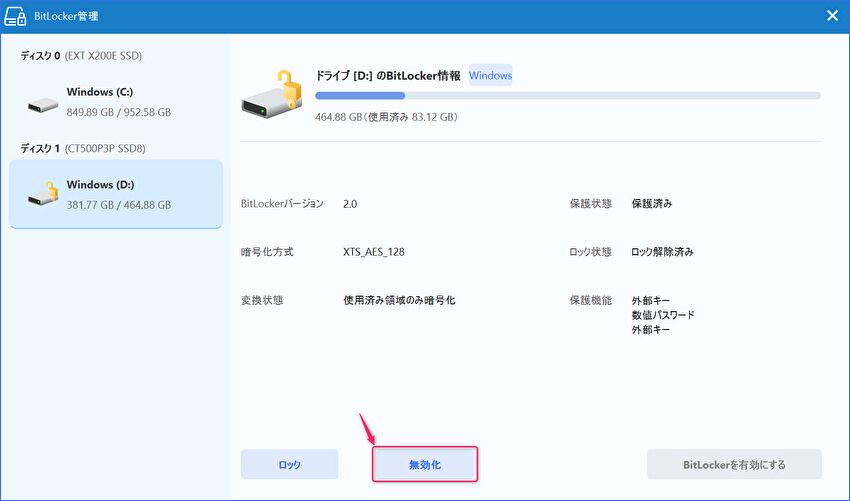
Task: Click the BitLockerを有効にする button
Action: [x=734, y=465]
